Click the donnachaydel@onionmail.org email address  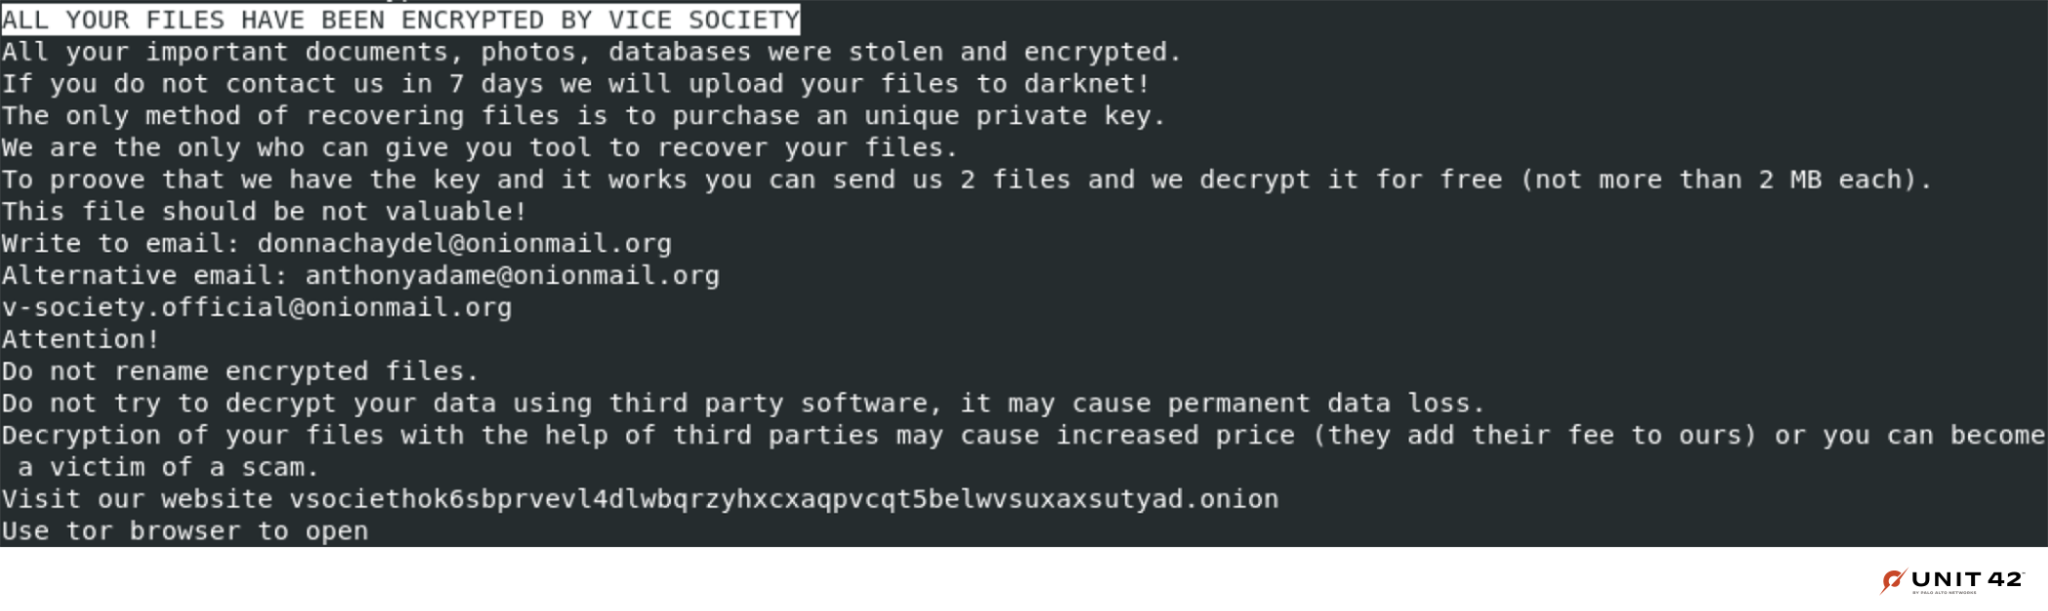464,244
